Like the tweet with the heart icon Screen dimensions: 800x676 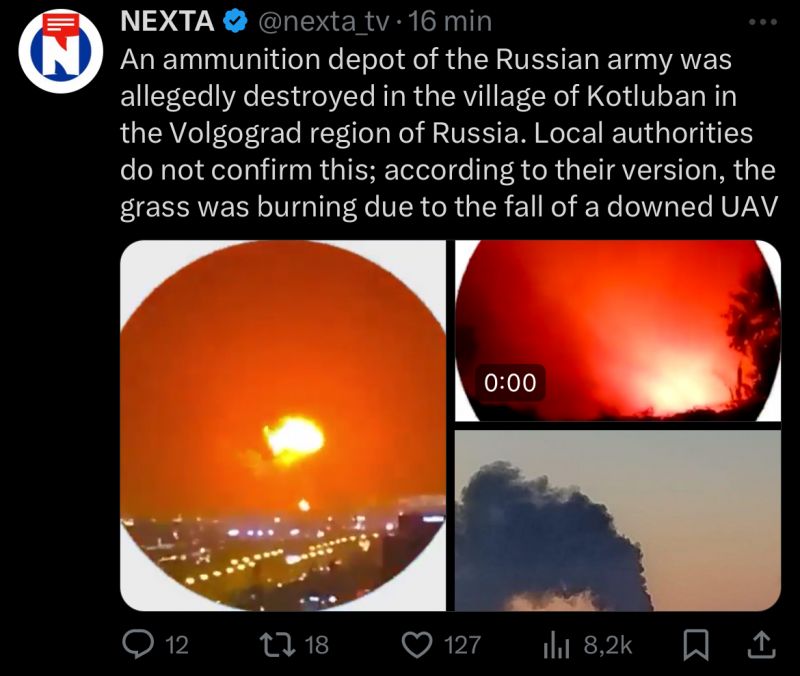point(417,645)
